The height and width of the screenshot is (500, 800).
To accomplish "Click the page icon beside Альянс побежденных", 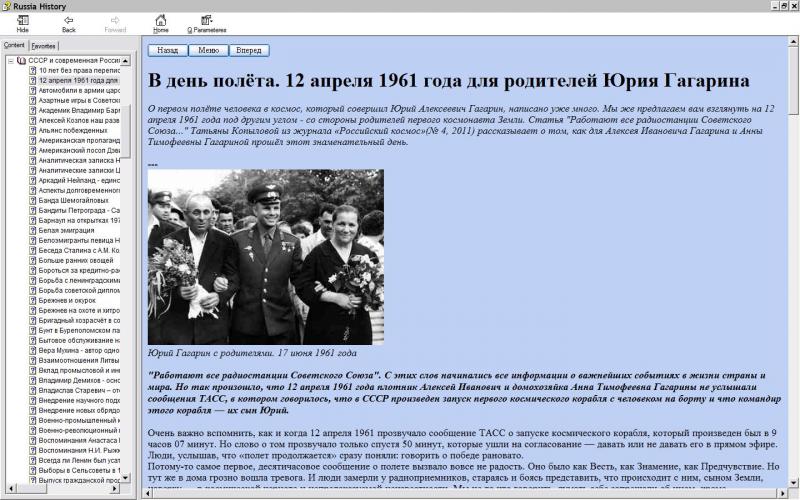I will click(32, 130).
